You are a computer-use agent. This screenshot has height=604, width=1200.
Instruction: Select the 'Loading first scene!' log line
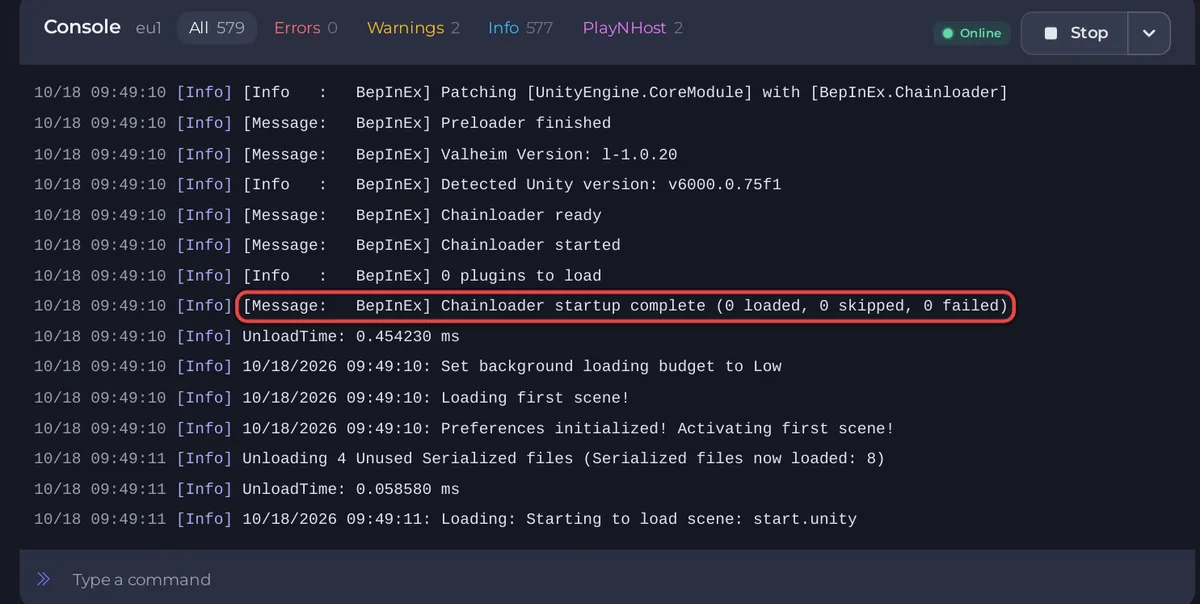point(332,397)
